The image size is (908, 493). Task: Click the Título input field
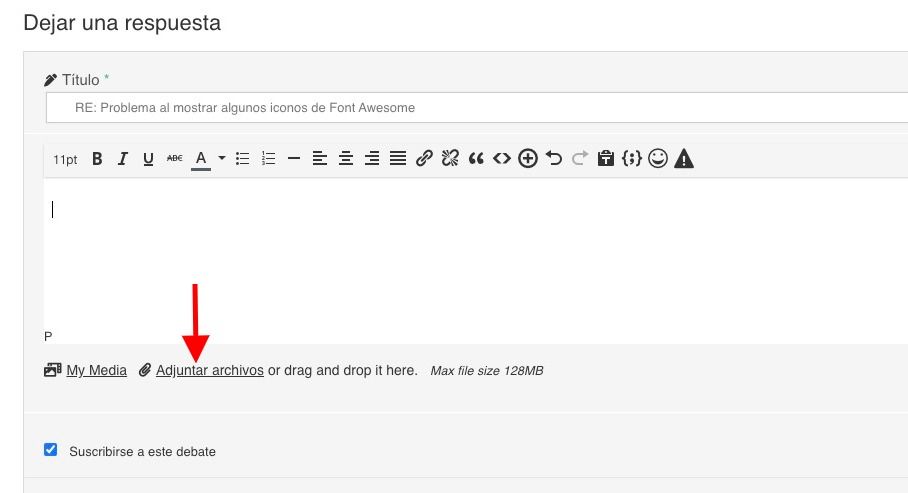(x=477, y=108)
